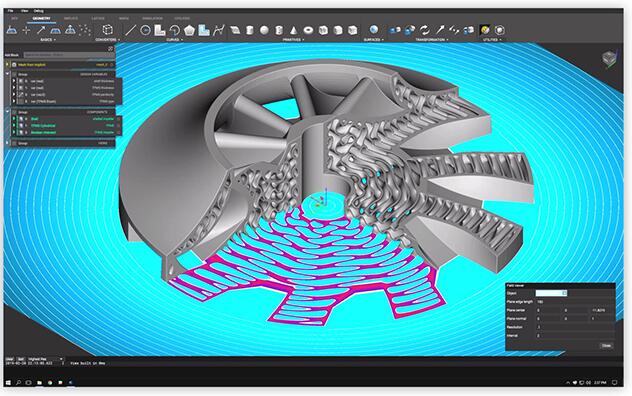Choose the circle curve icon

pos(145,30)
